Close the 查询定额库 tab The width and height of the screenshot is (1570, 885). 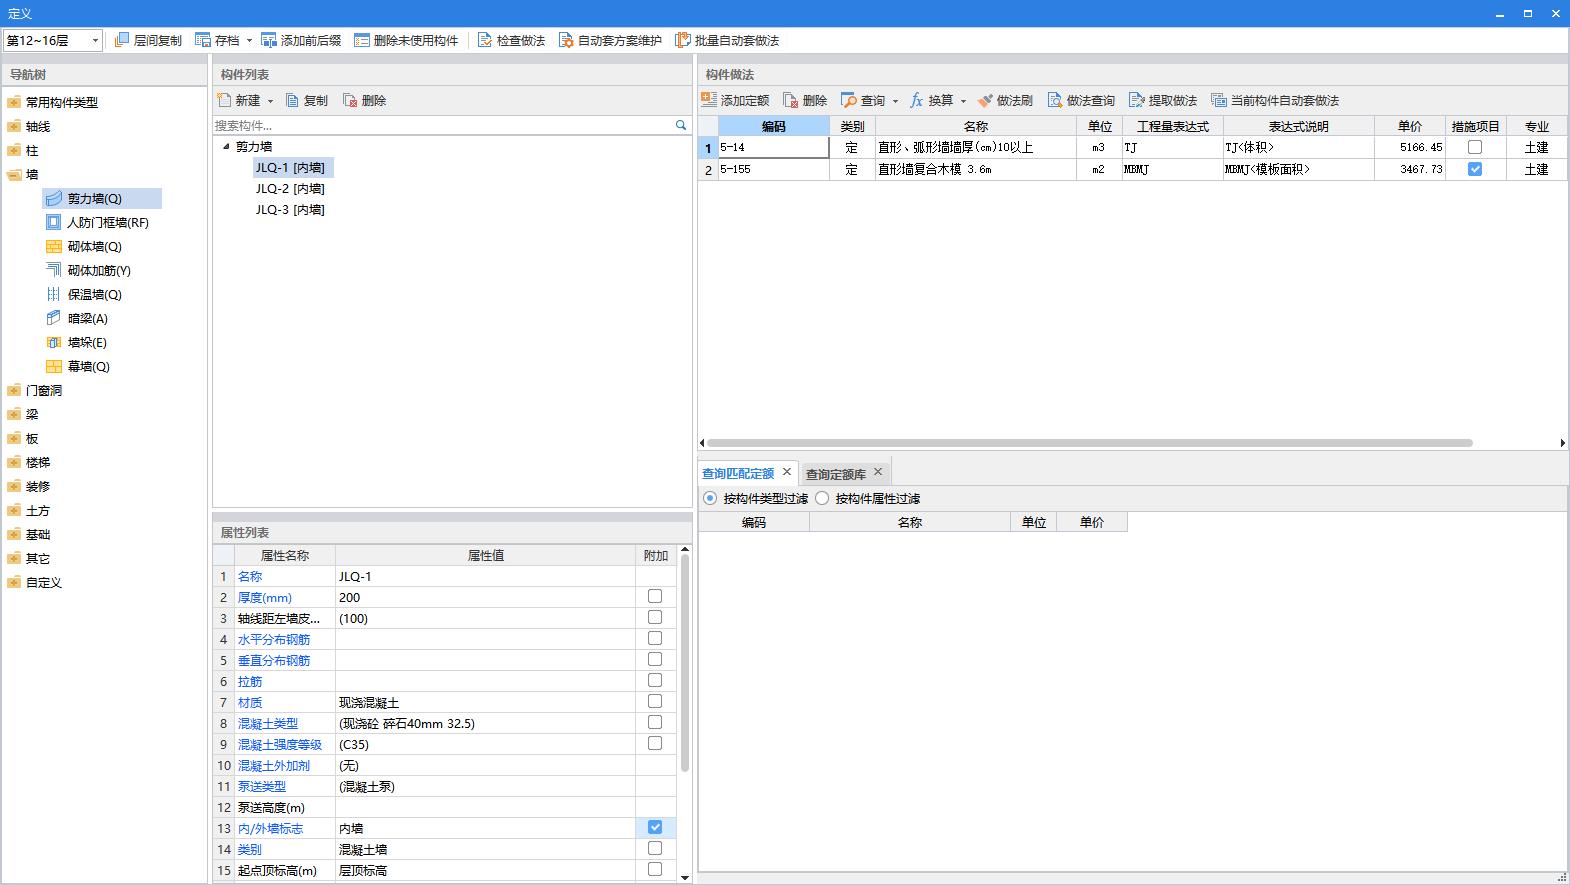pyautogui.click(x=878, y=472)
